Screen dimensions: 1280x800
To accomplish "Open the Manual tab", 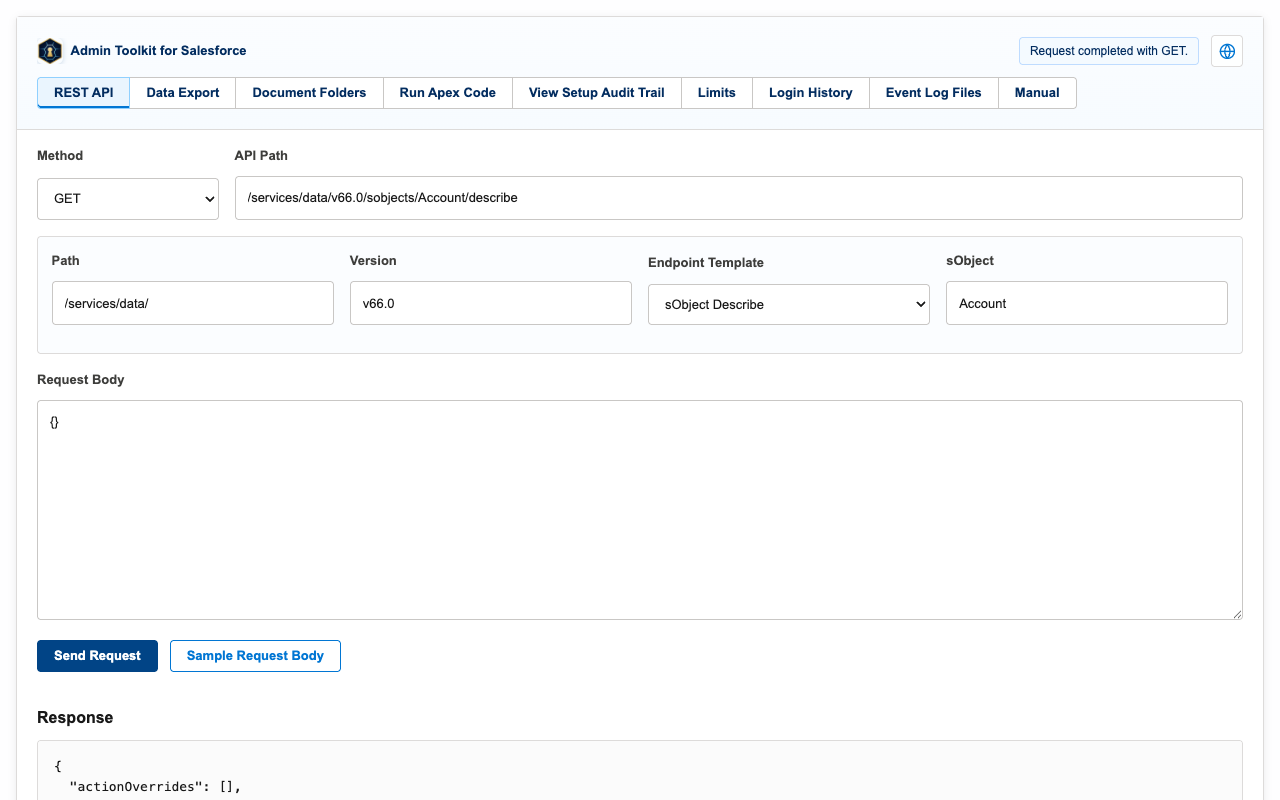I will pos(1037,93).
